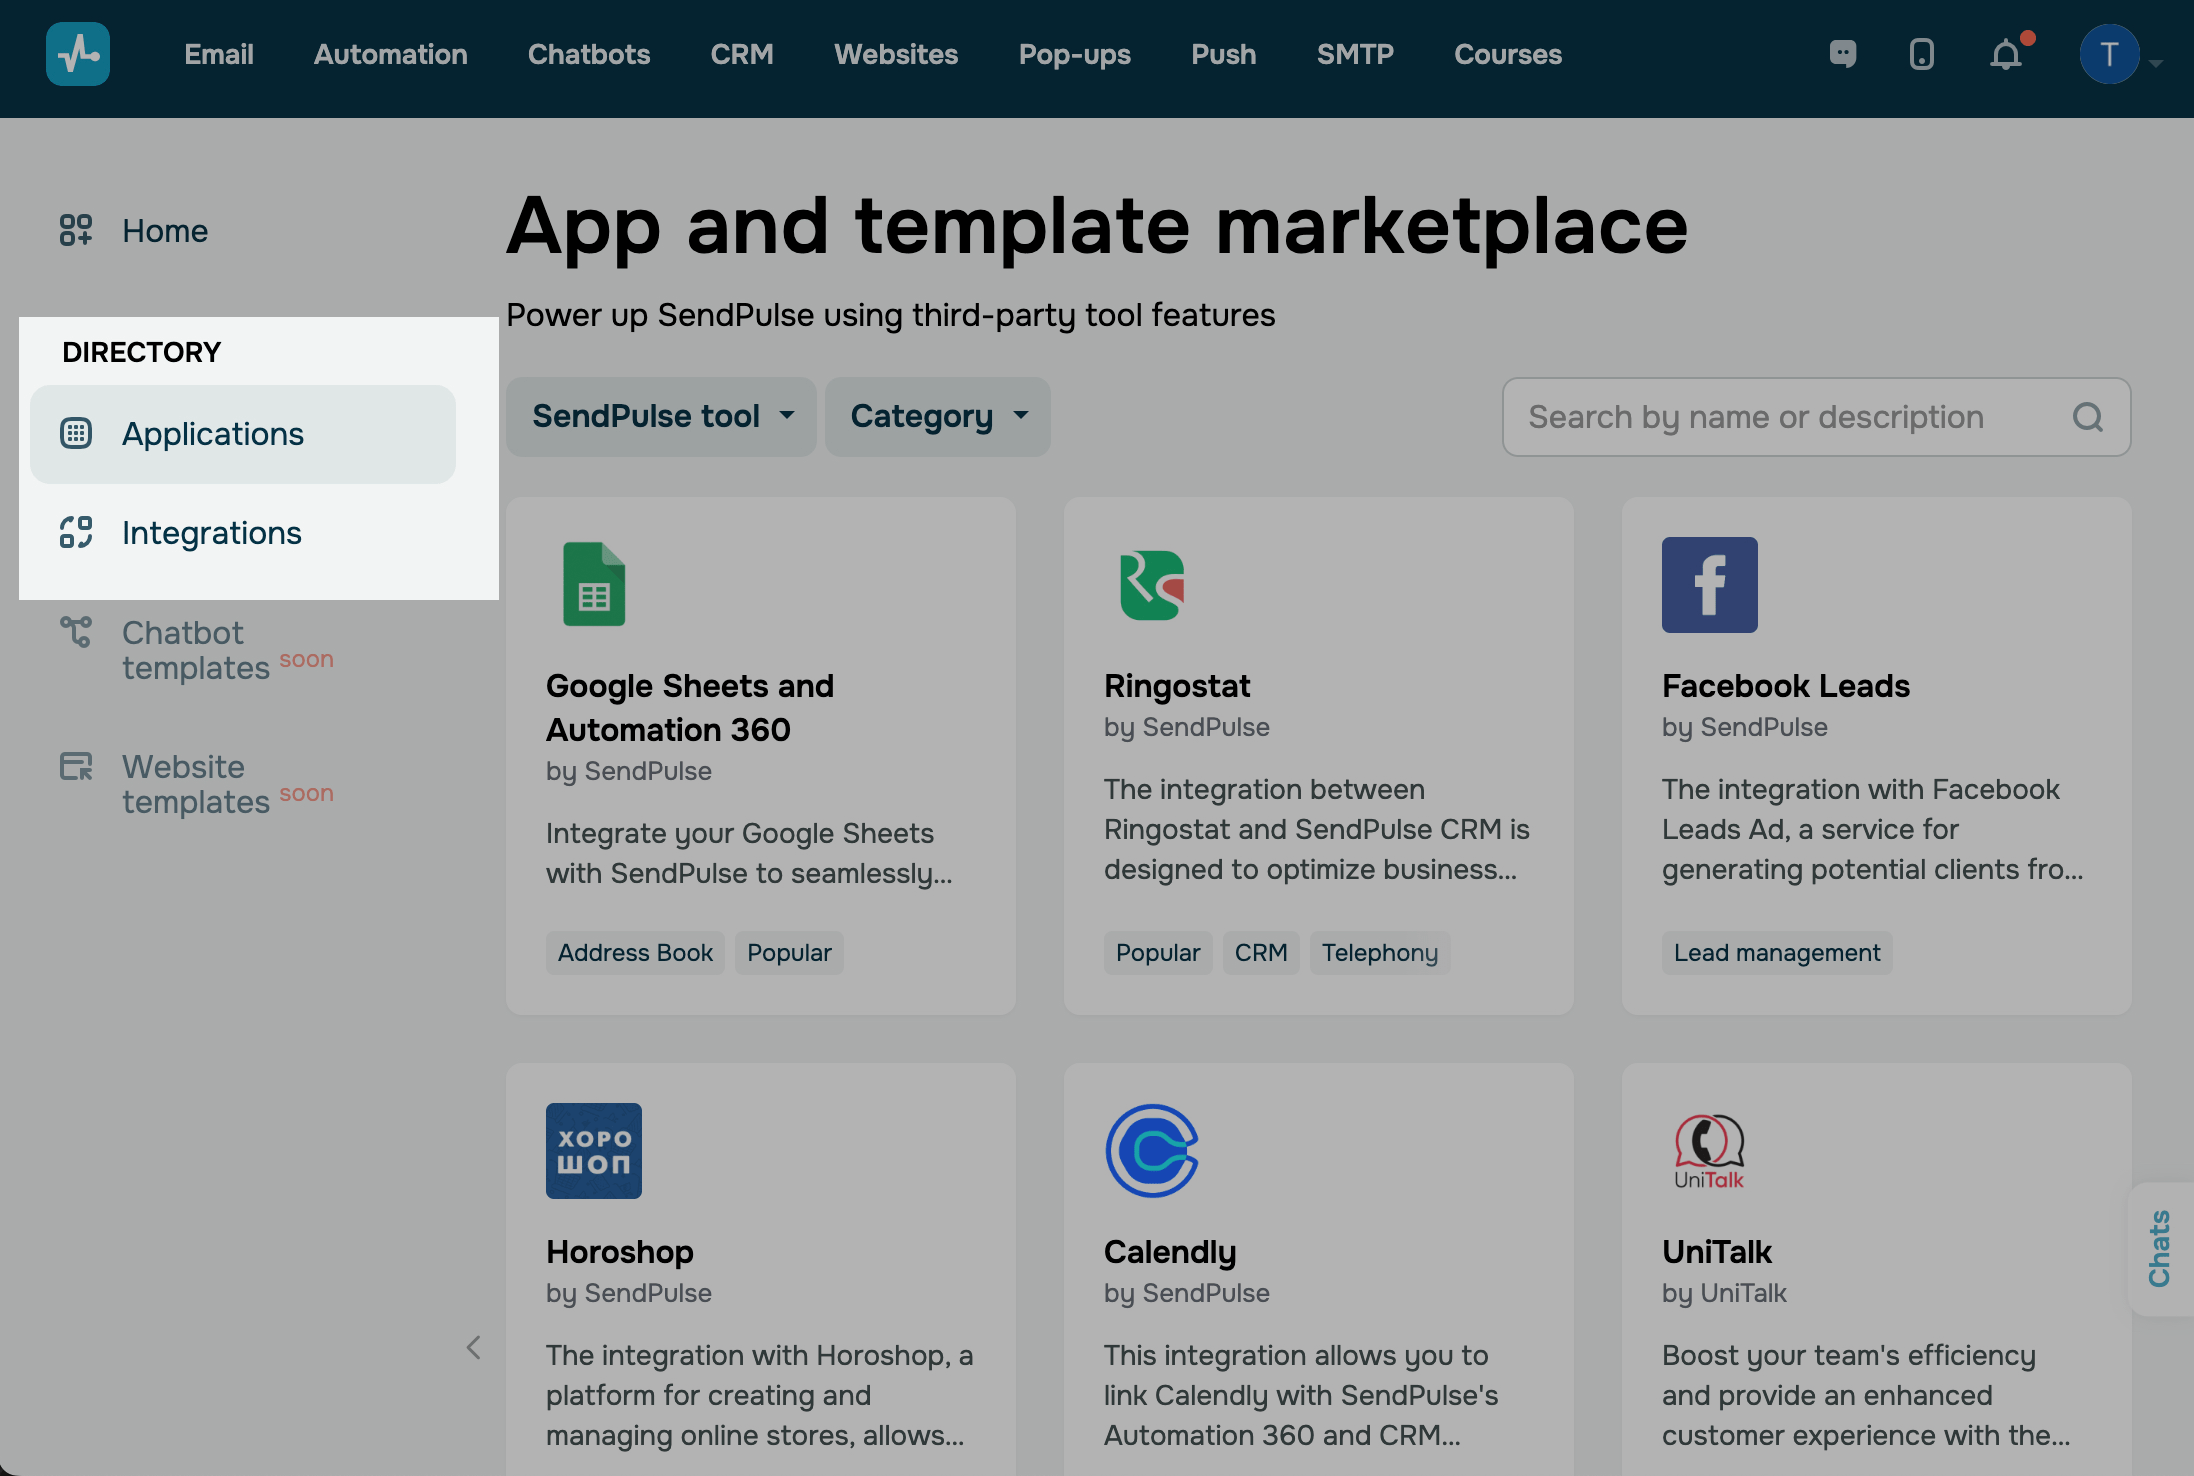Screen dimensions: 2194x1476
Task: Select Integrations in the directory
Action: [211, 533]
